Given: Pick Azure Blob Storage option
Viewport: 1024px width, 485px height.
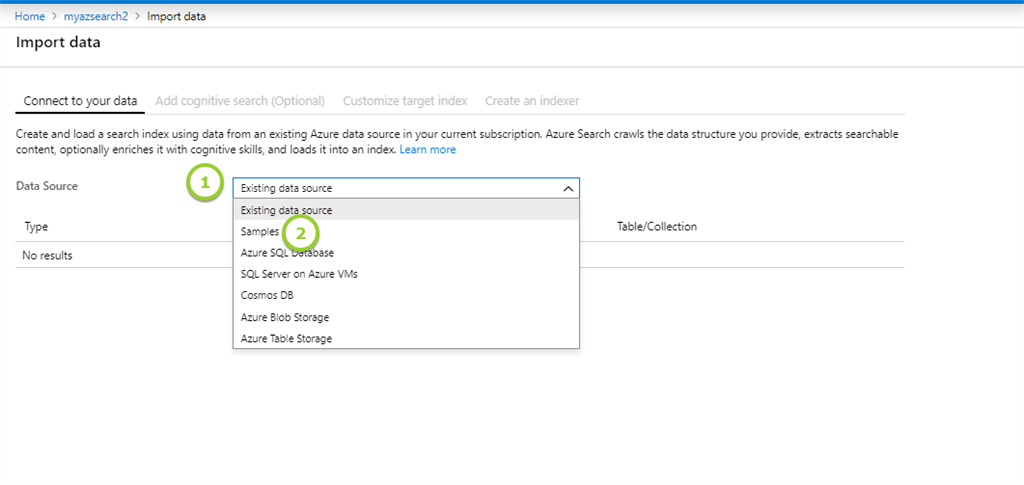Looking at the screenshot, I should coord(406,317).
